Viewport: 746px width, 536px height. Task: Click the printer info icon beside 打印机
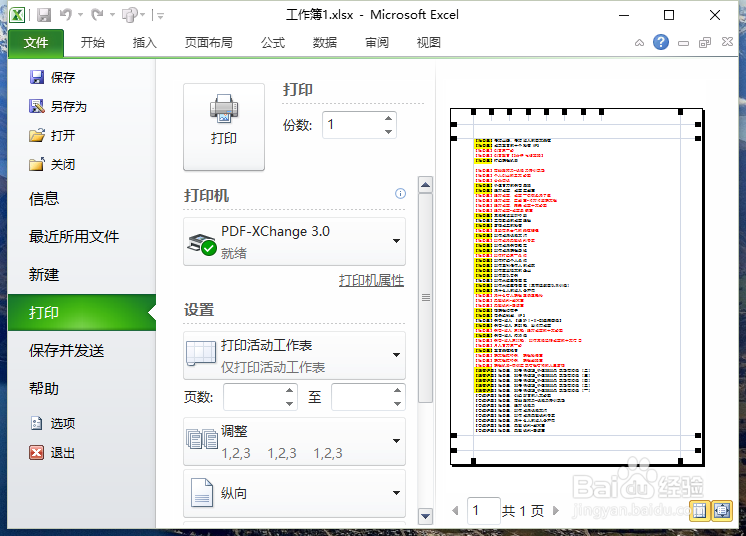(x=401, y=193)
